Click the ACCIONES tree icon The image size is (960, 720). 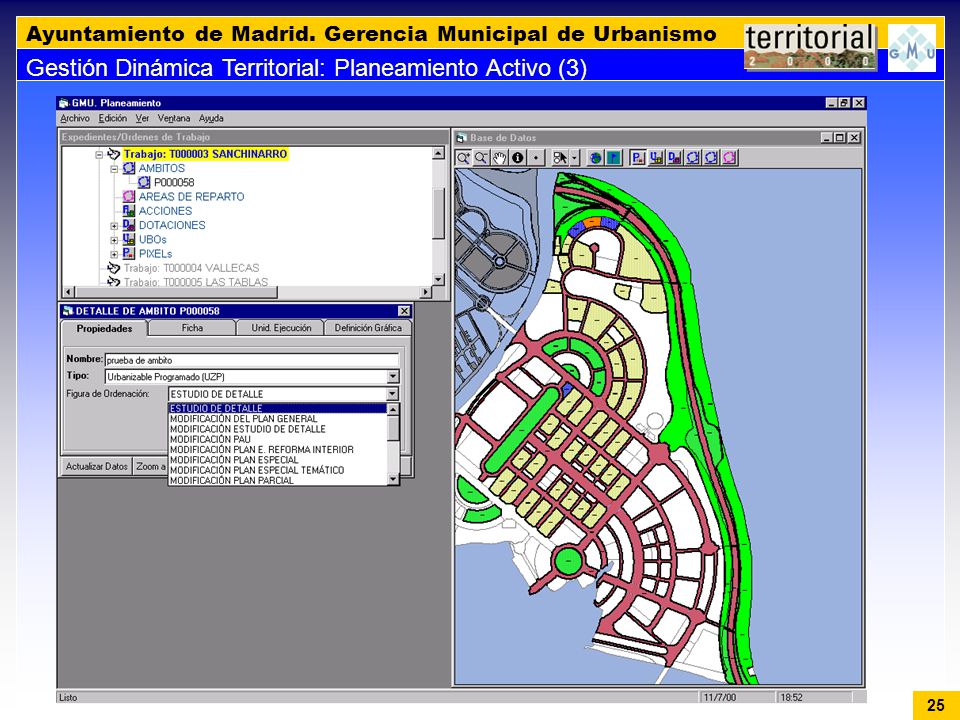129,211
